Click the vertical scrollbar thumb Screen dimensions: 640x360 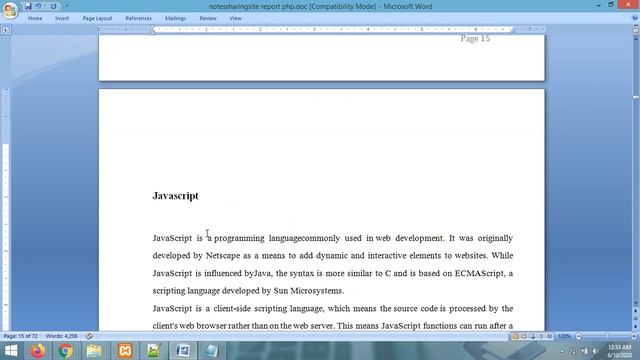pos(636,97)
